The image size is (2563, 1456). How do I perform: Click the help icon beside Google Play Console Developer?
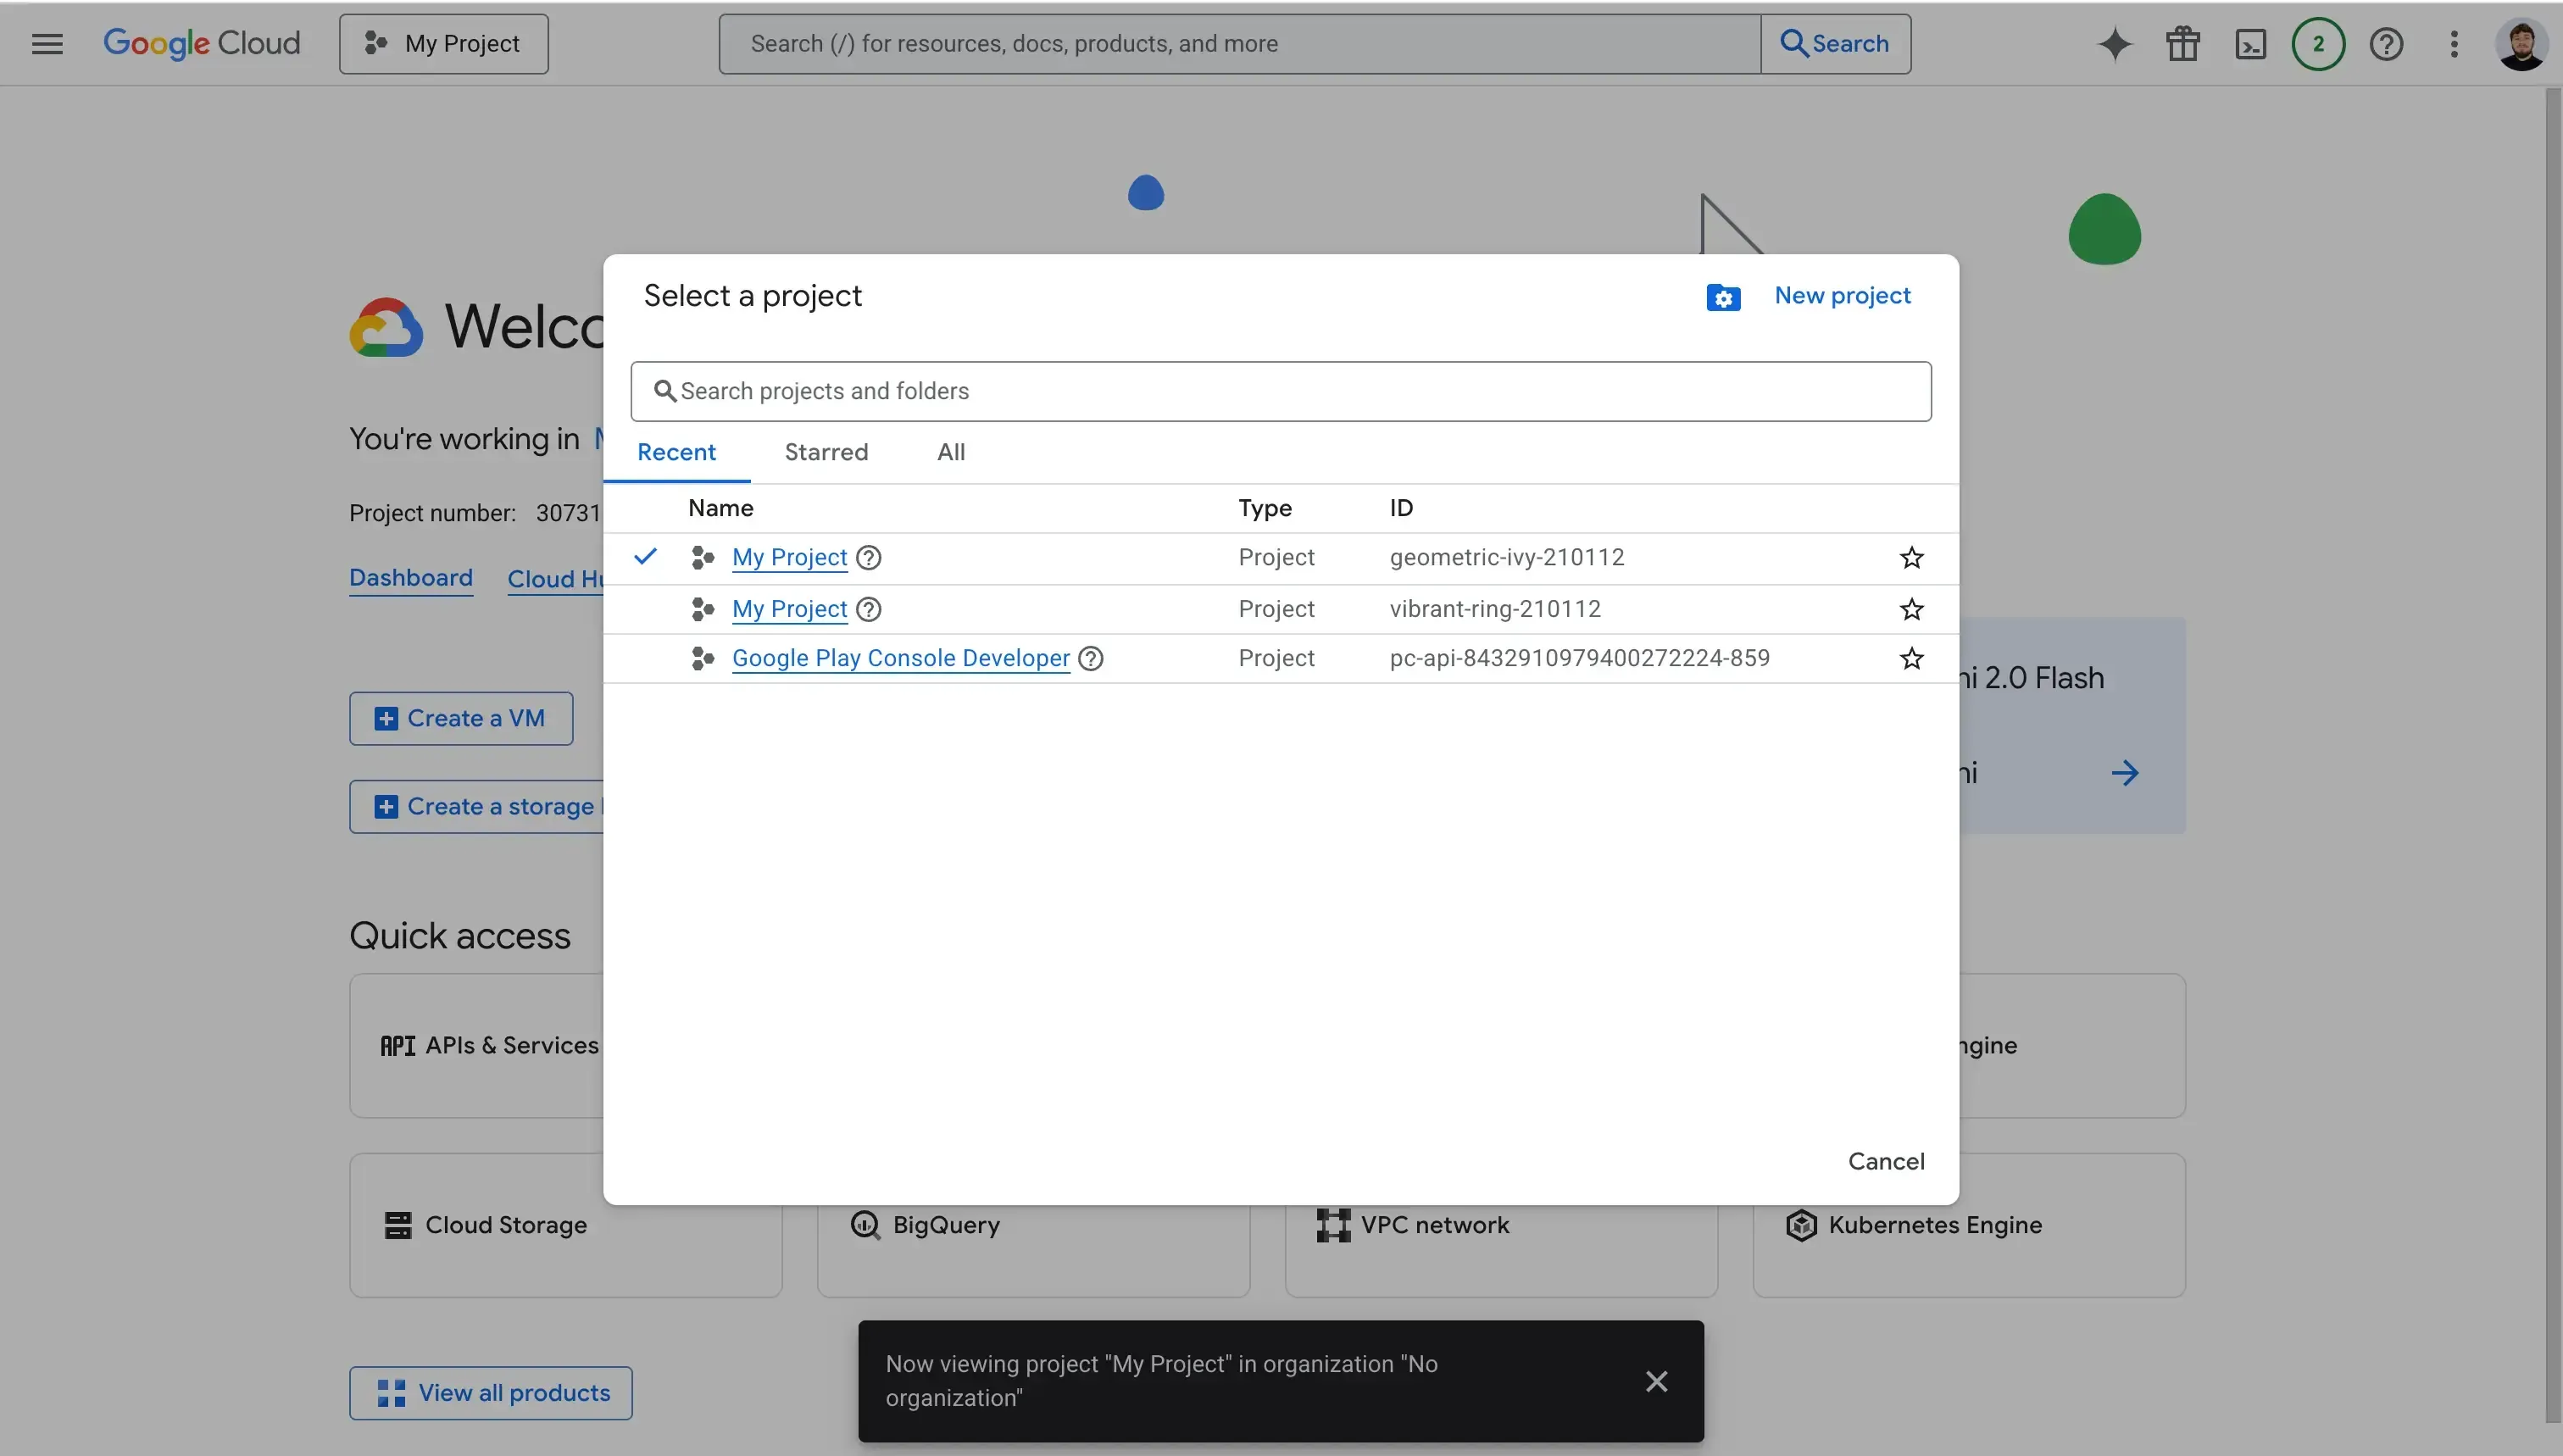1090,658
